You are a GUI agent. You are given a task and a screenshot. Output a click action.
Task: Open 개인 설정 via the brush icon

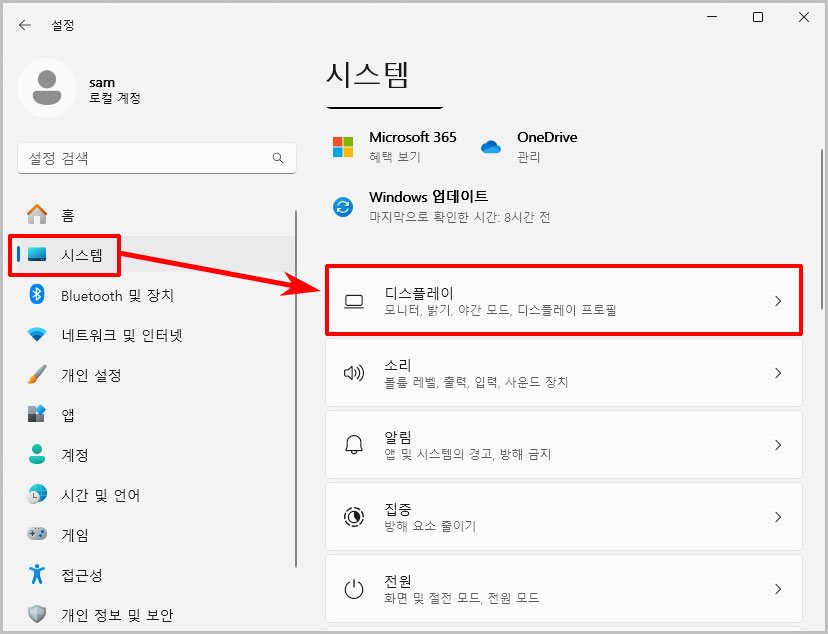click(x=36, y=374)
